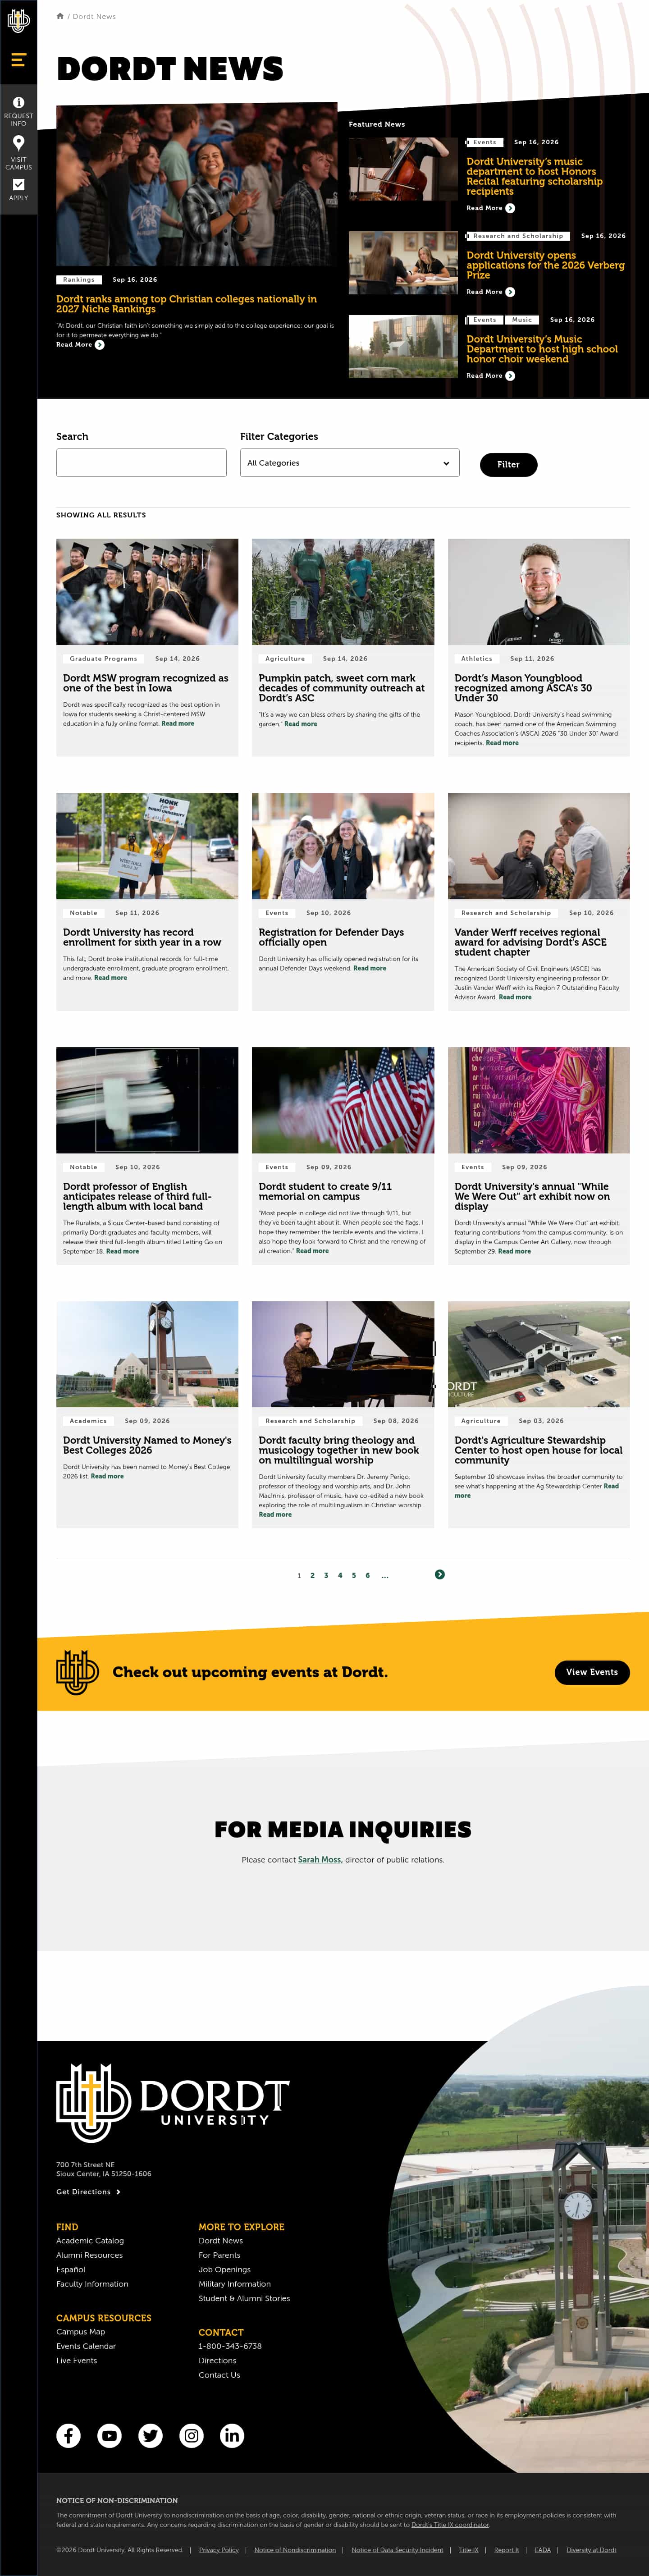This screenshot has width=649, height=2576.
Task: Open Events Calendar footer link
Action: tap(86, 2346)
